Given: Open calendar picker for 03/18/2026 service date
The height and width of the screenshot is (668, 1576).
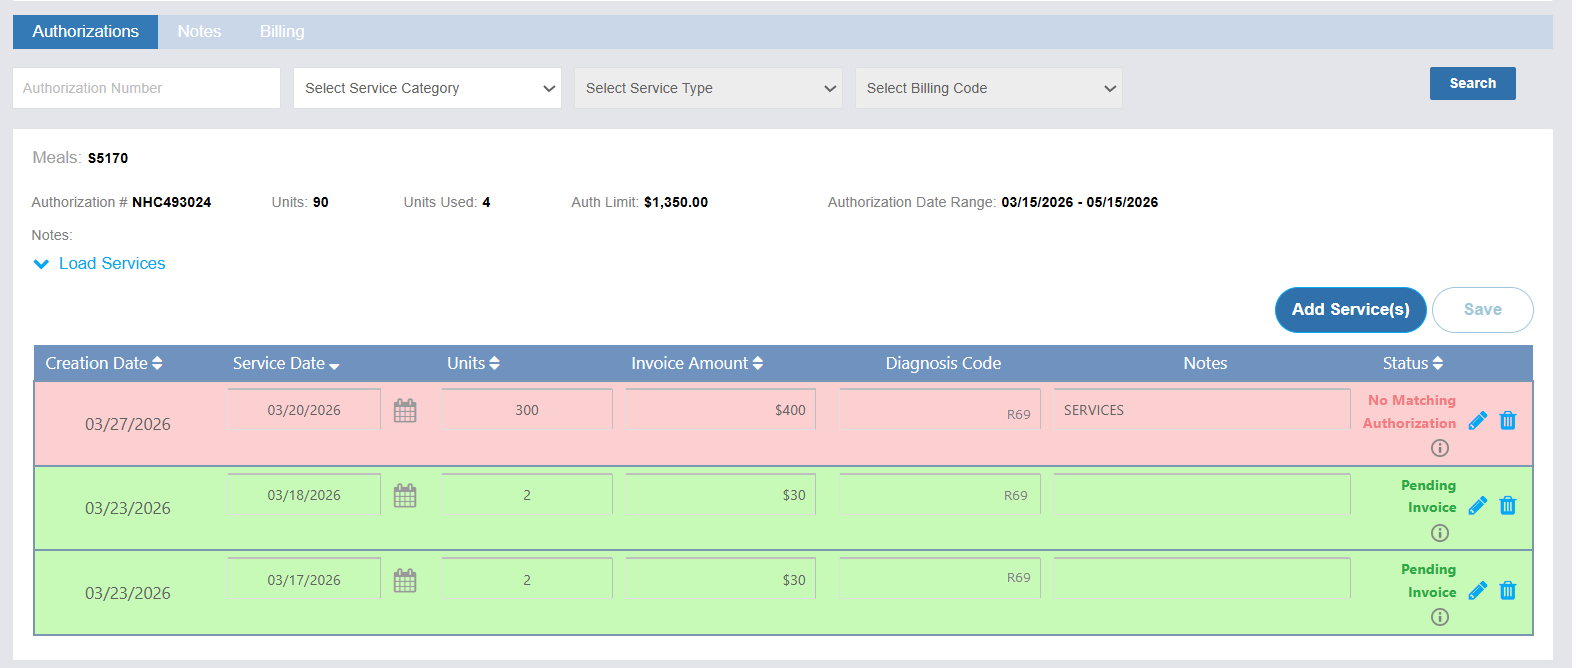Looking at the screenshot, I should (x=405, y=496).
